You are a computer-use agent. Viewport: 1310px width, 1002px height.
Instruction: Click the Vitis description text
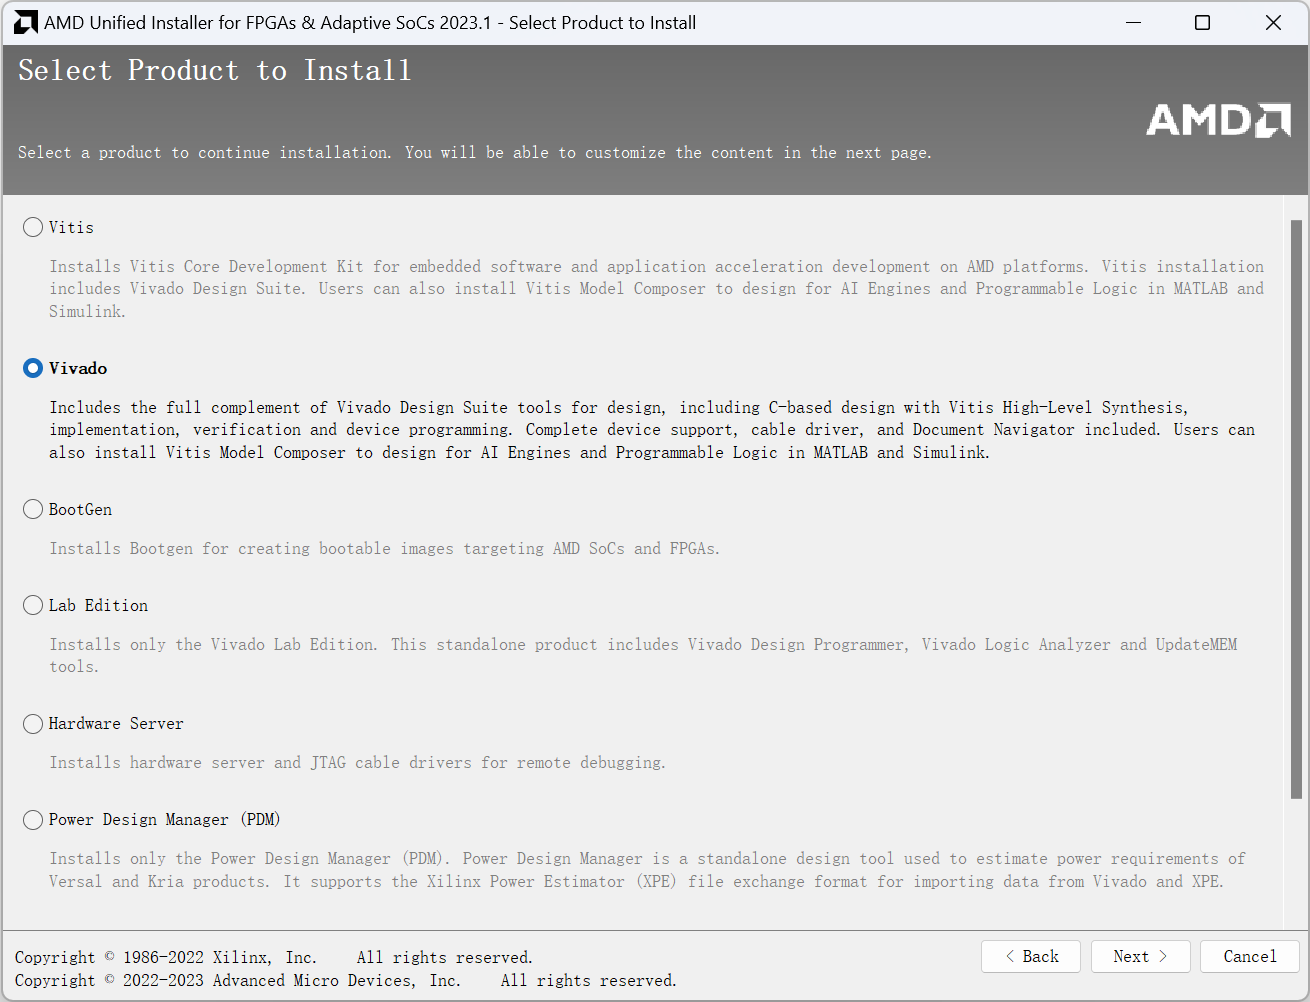pyautogui.click(x=656, y=289)
